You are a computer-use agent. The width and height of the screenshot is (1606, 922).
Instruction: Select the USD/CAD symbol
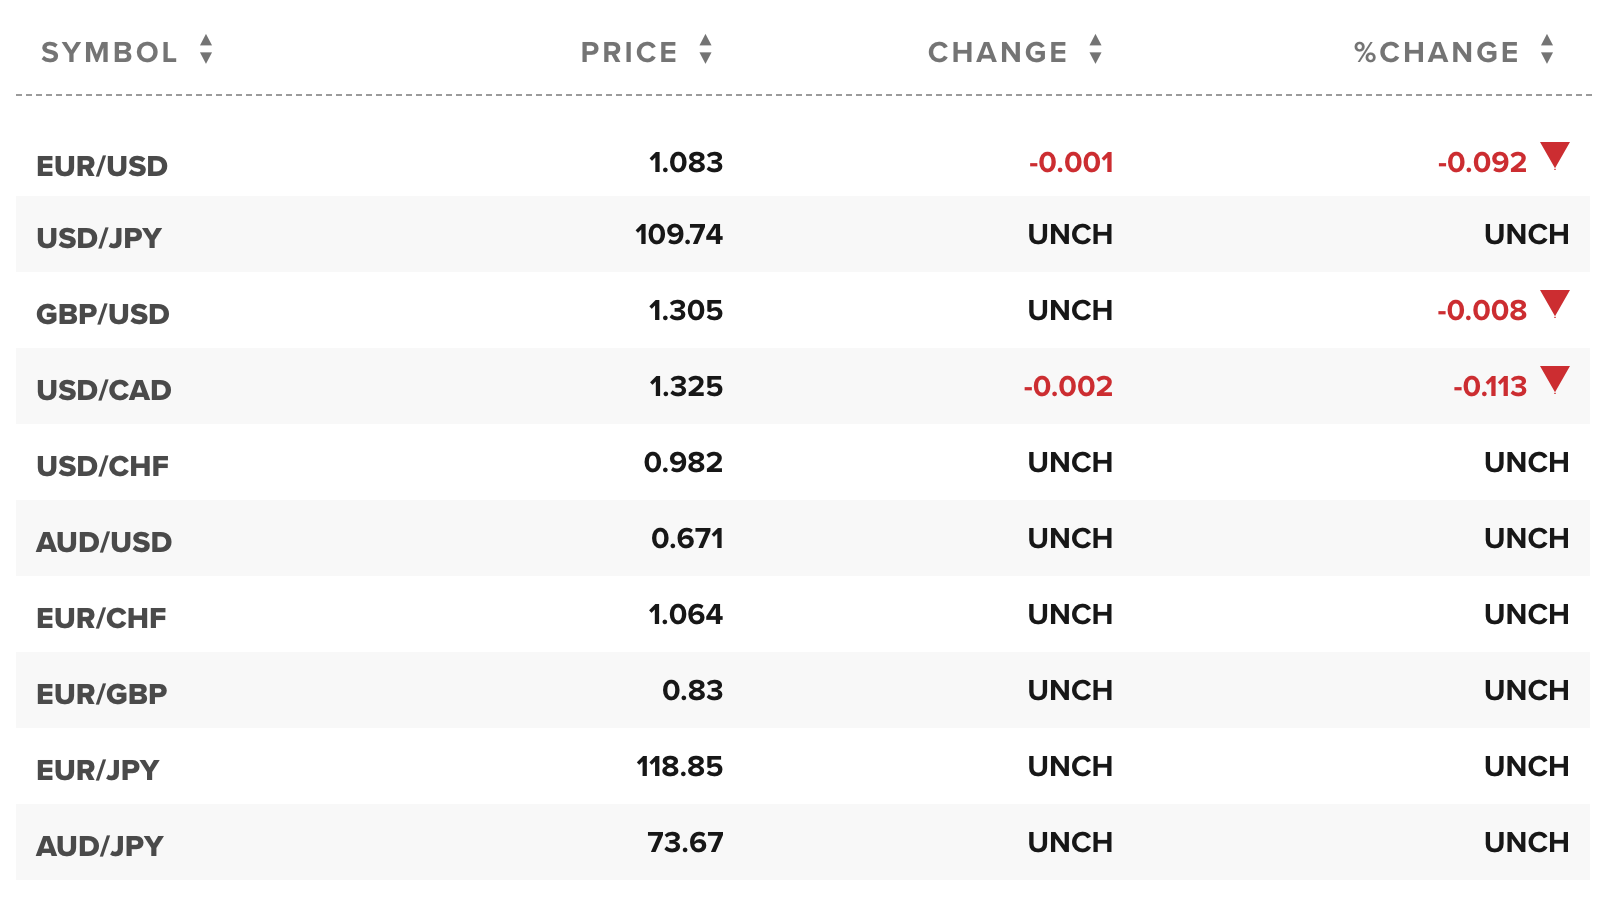104,390
